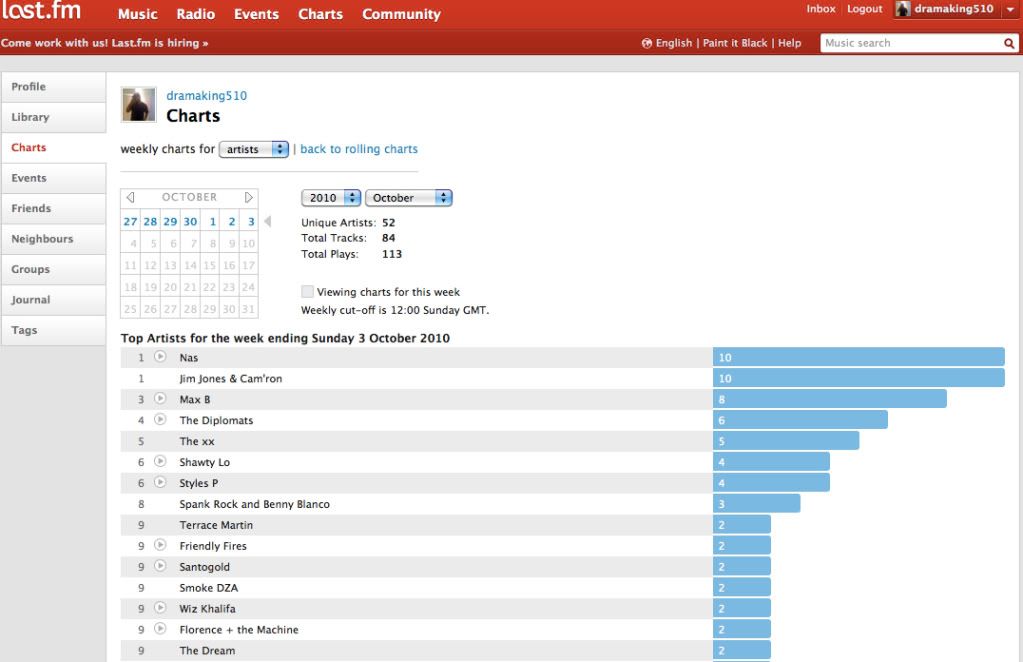Play The Diplomats artist icon
This screenshot has height=662, width=1023.
160,419
